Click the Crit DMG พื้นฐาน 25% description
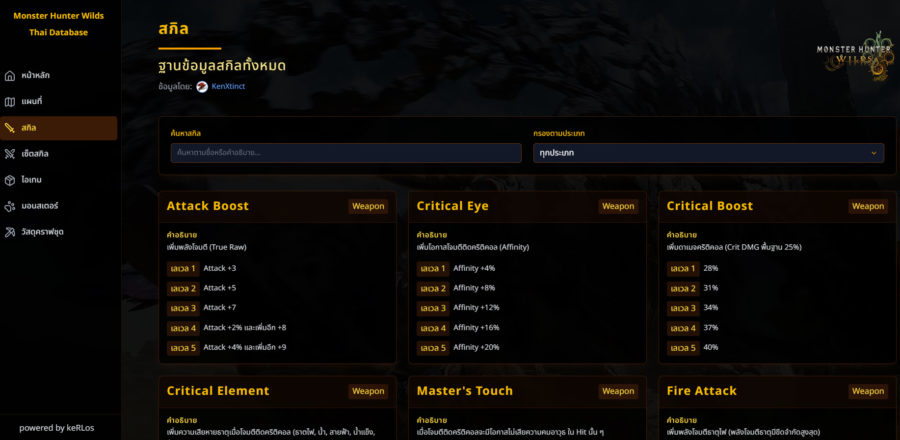Image resolution: width=900 pixels, height=440 pixels. (x=734, y=247)
